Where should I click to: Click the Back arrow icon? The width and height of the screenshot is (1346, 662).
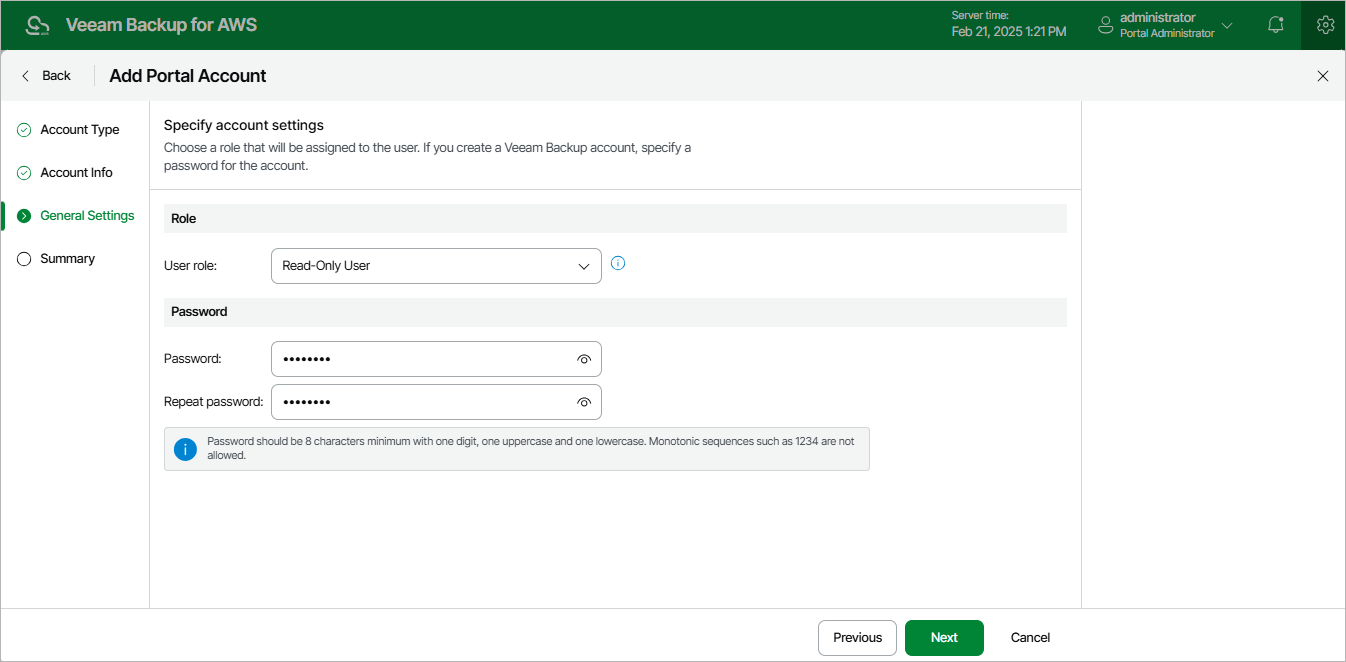26,76
